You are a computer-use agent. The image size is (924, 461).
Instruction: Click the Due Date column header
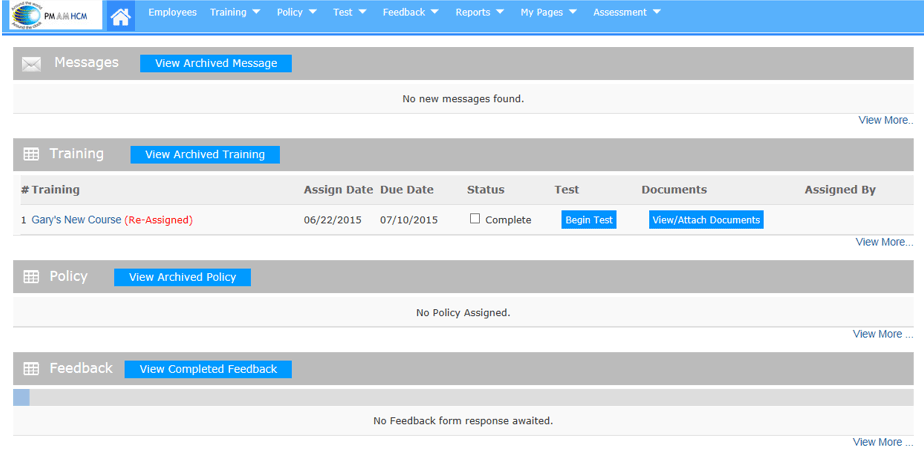pos(407,190)
